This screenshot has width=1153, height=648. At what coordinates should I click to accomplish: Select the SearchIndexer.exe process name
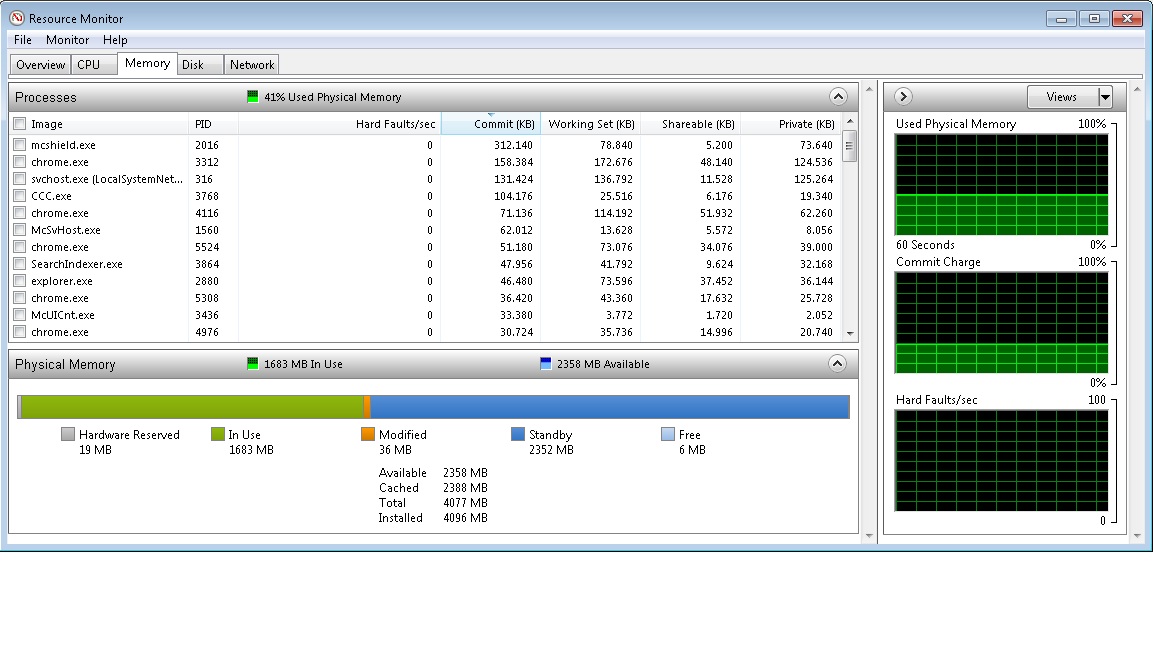[76, 264]
